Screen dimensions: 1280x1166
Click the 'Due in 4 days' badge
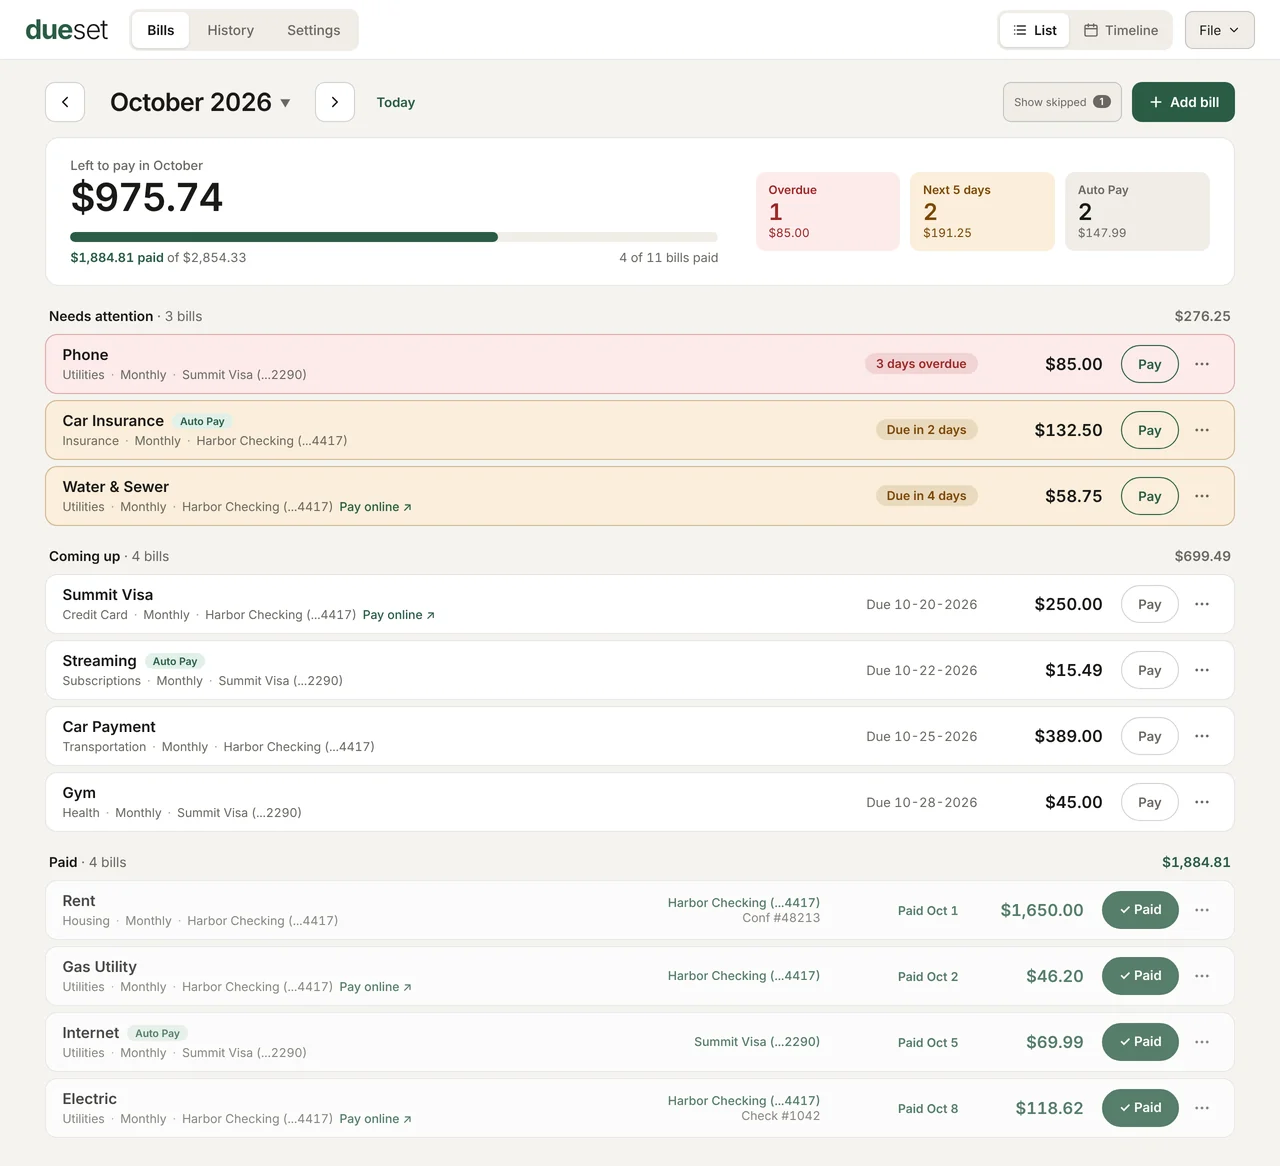927,496
